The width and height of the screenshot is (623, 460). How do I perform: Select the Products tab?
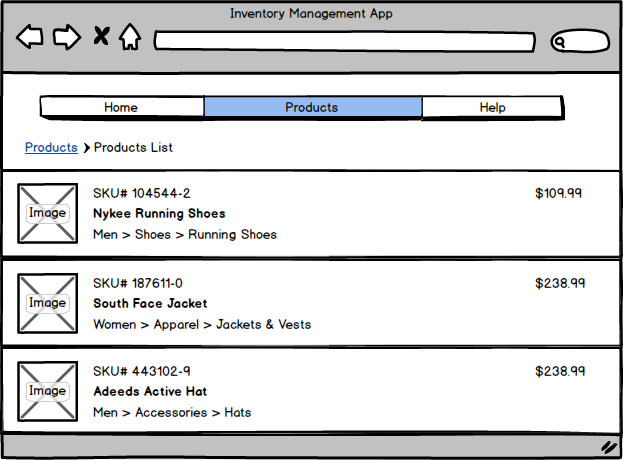click(312, 107)
